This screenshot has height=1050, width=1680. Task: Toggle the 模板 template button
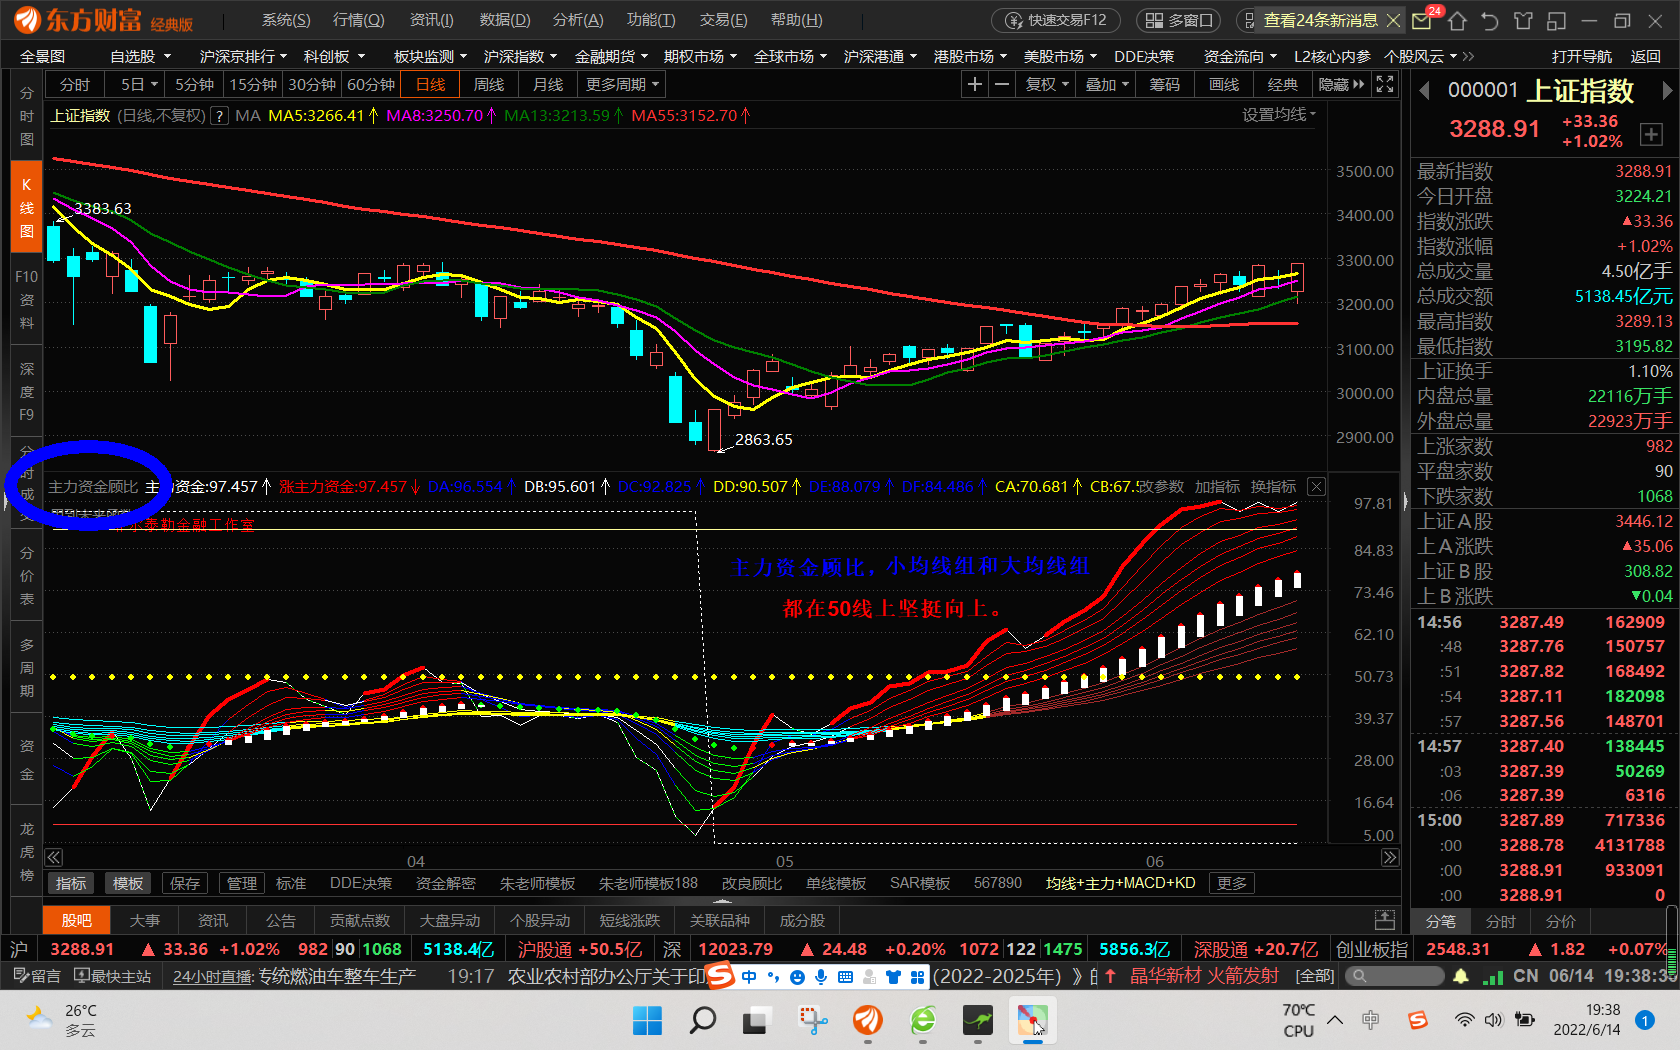(128, 883)
